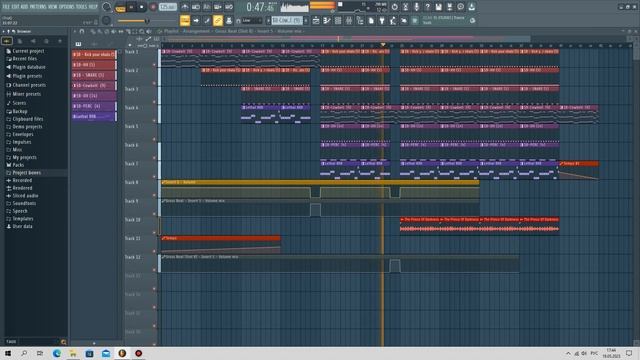Click the view playlist icon
This screenshot has height=360, width=640.
316,20
